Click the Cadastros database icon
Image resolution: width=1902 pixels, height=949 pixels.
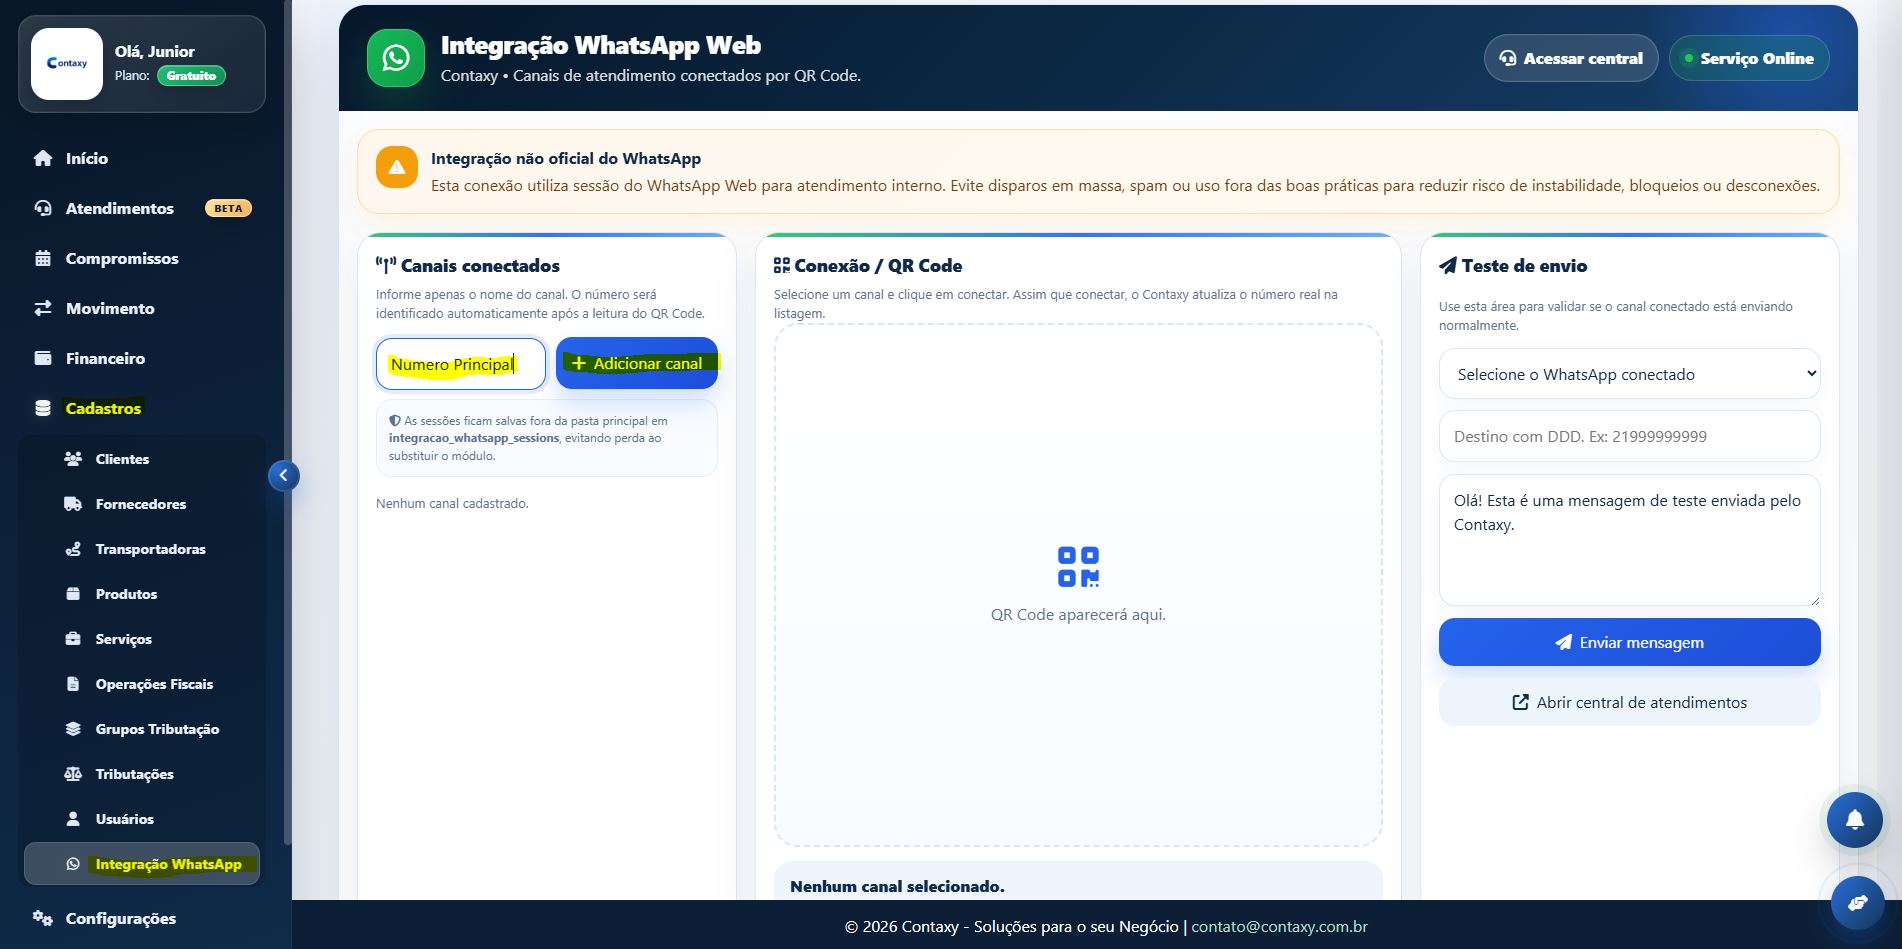coord(43,408)
